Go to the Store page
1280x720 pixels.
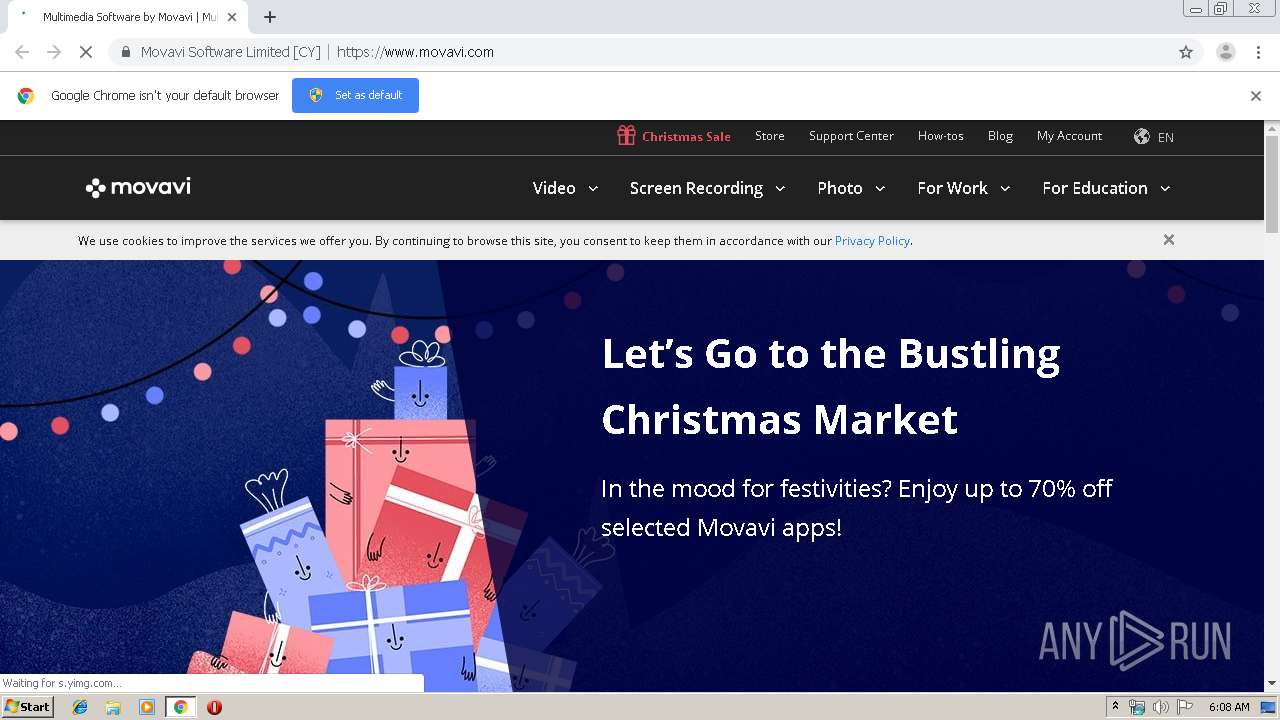[770, 136]
